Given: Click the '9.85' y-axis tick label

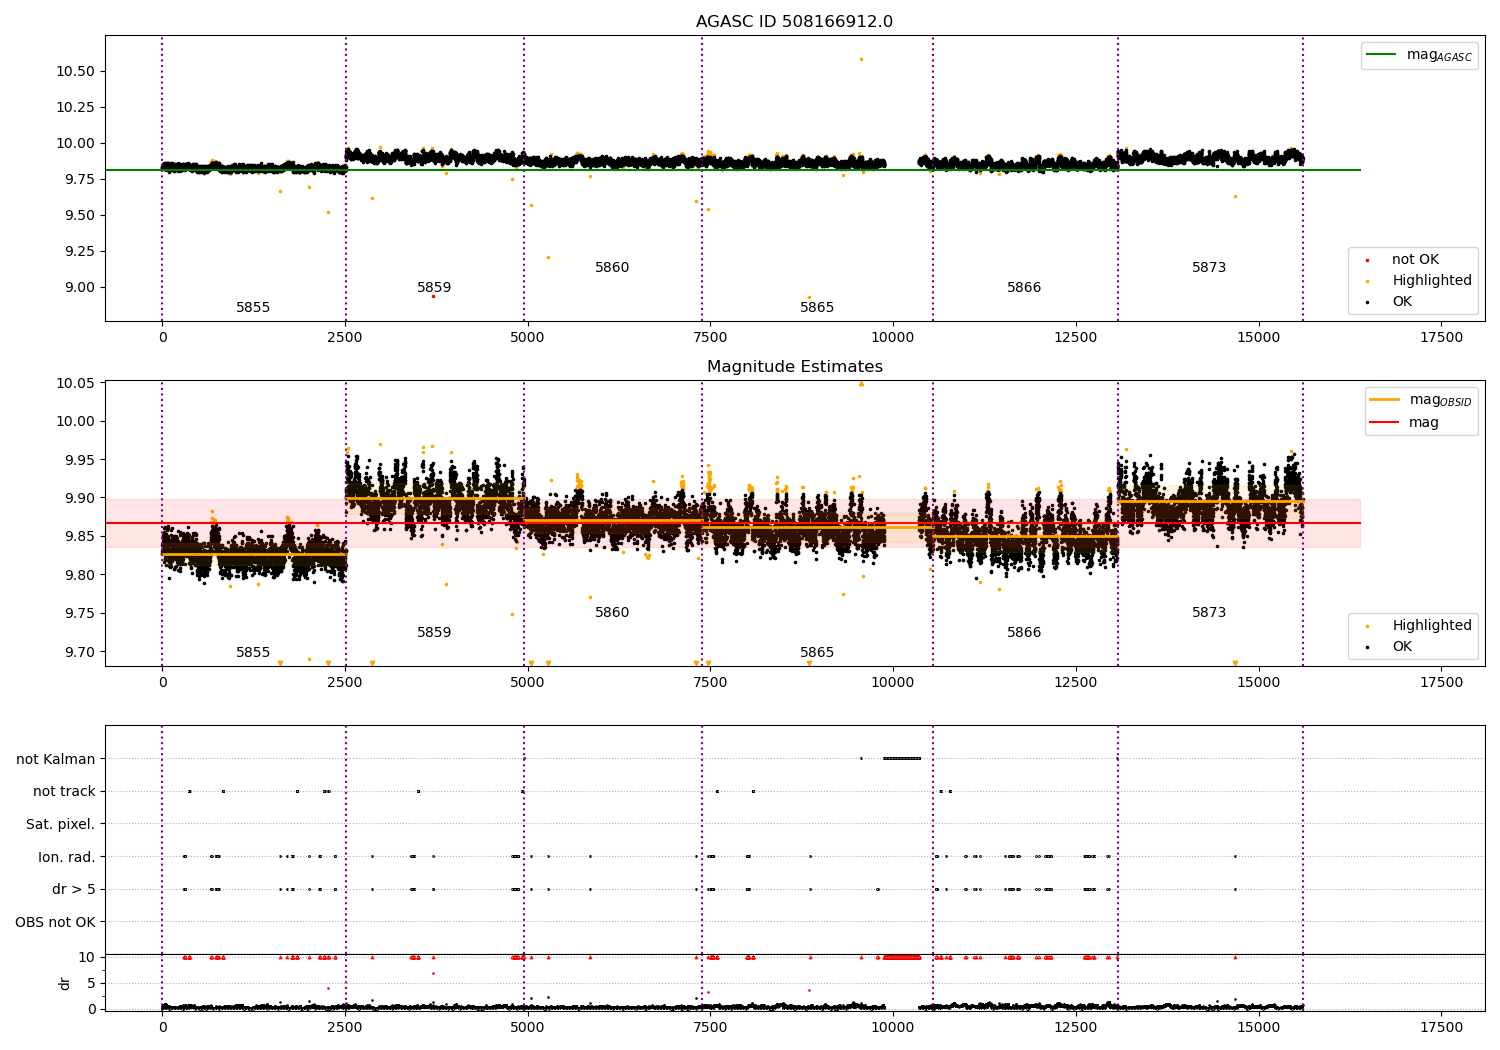Looking at the screenshot, I should [79, 537].
